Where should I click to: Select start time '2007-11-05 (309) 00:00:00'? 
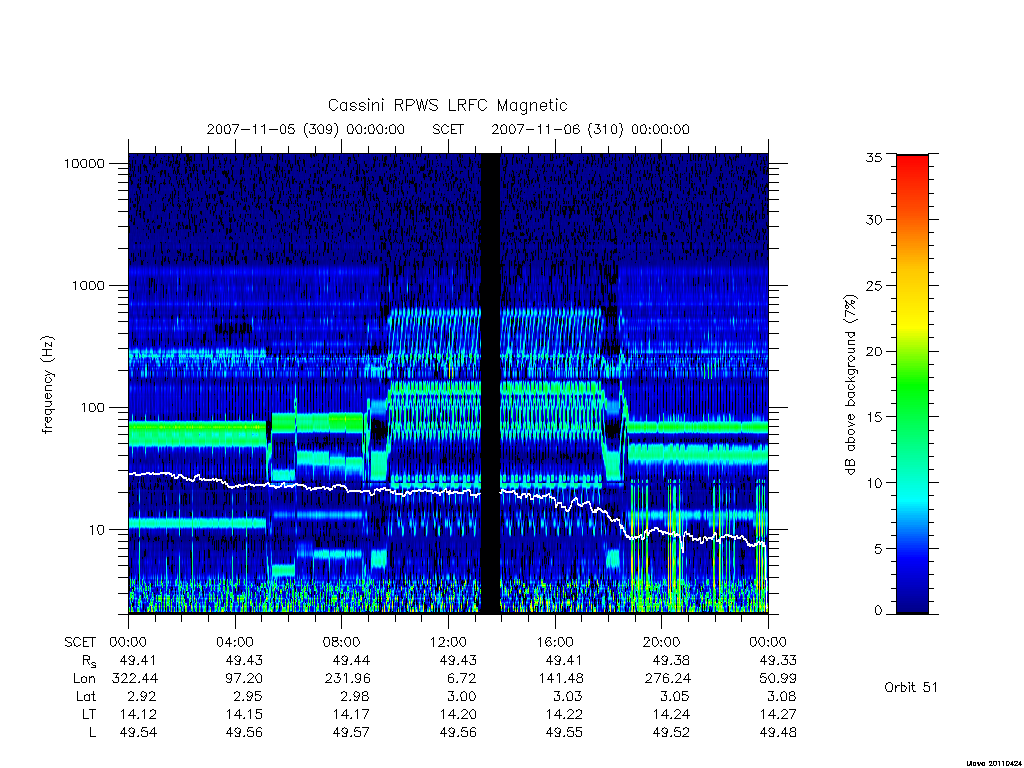pyautogui.click(x=306, y=129)
